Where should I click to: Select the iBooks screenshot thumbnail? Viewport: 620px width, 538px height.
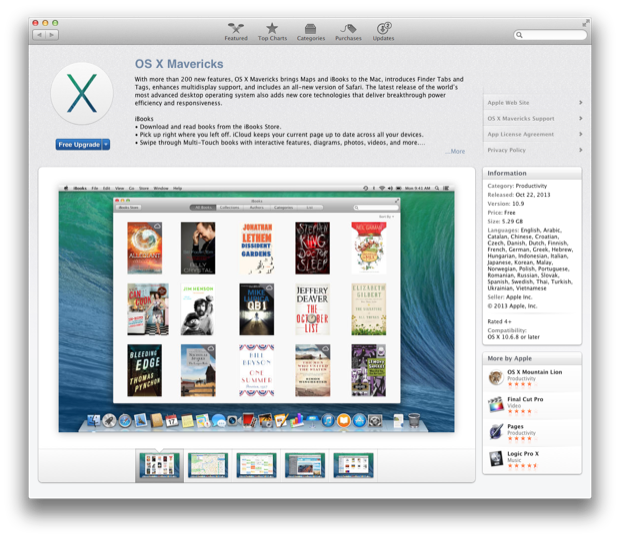point(159,465)
